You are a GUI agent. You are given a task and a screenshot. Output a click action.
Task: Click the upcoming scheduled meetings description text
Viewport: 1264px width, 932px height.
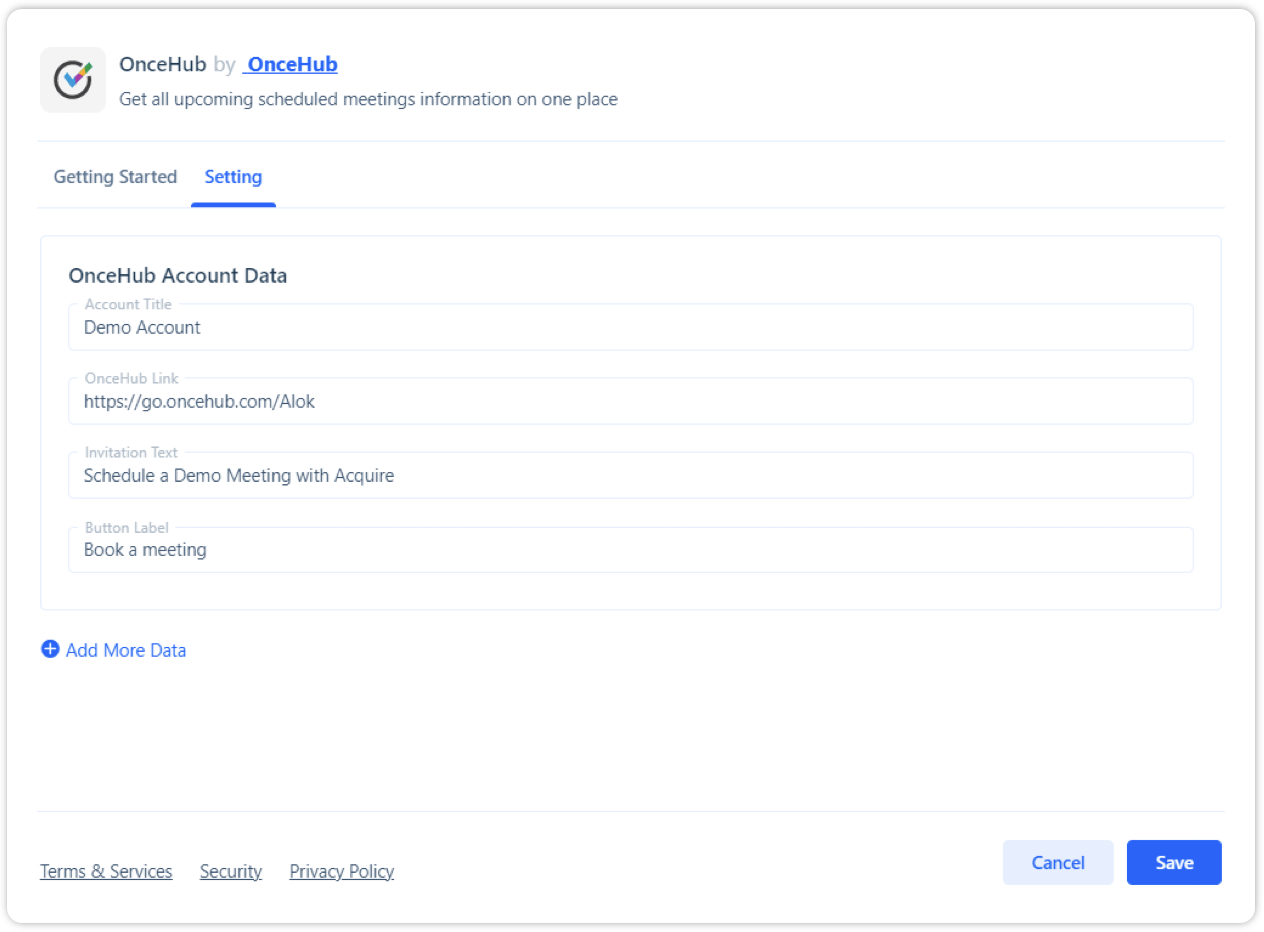click(x=368, y=99)
